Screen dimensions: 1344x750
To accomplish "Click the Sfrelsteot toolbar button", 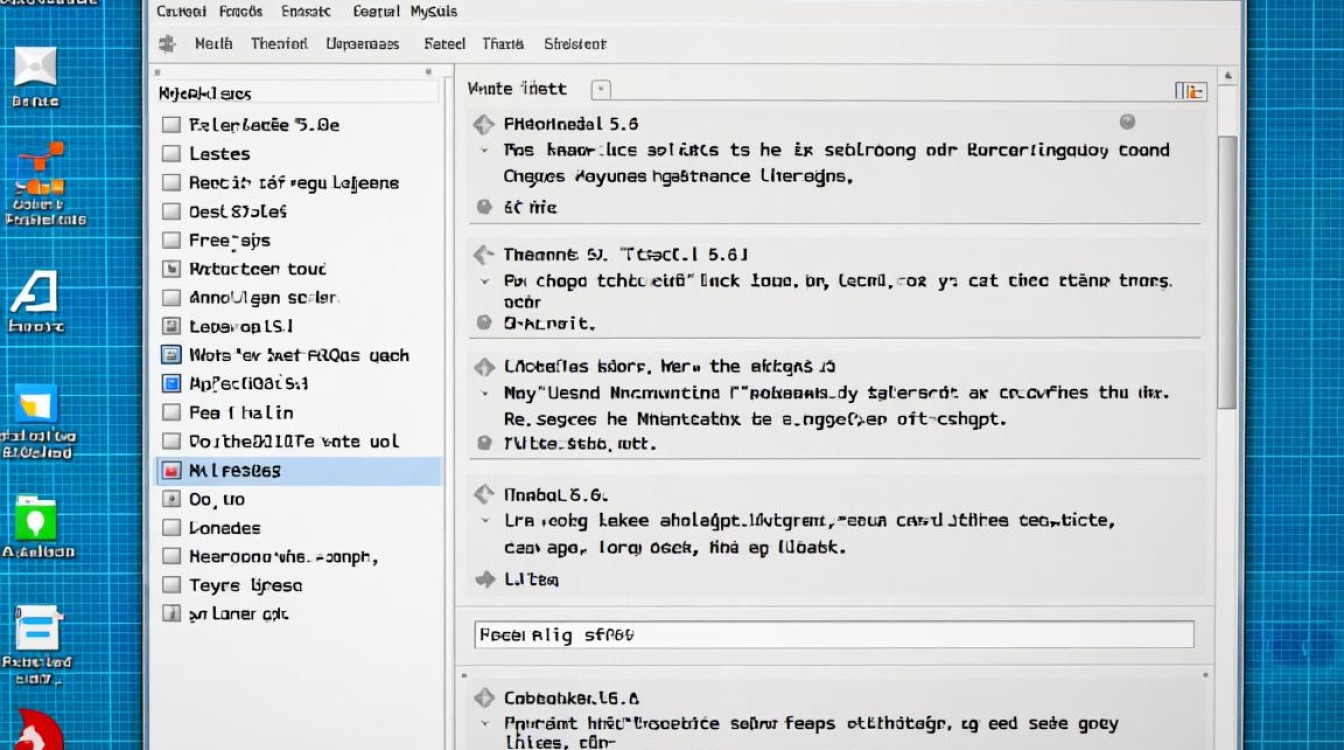I will pyautogui.click(x=575, y=44).
